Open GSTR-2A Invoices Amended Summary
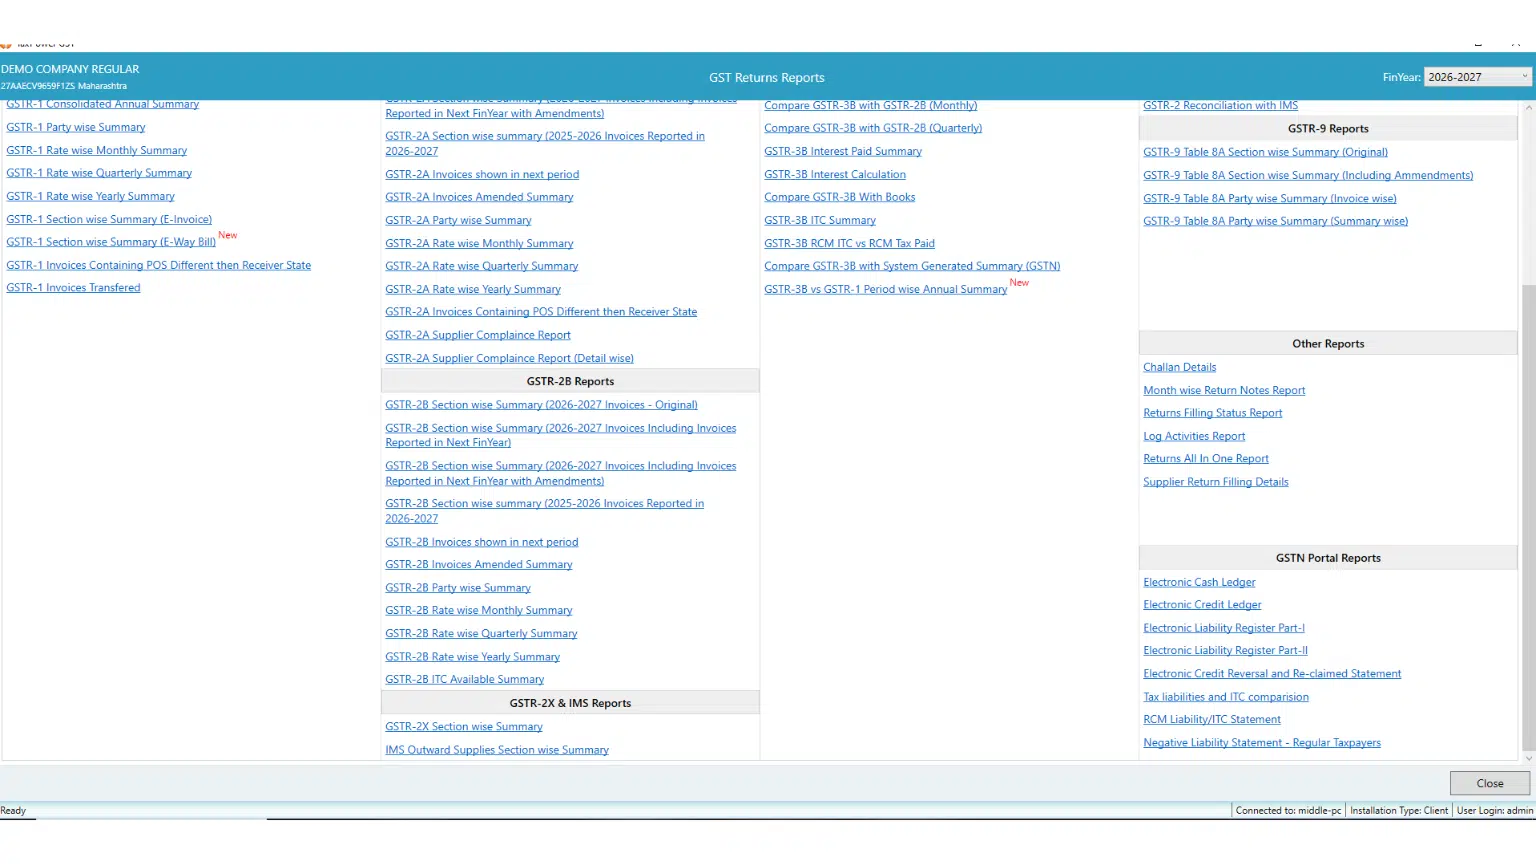 tap(479, 198)
